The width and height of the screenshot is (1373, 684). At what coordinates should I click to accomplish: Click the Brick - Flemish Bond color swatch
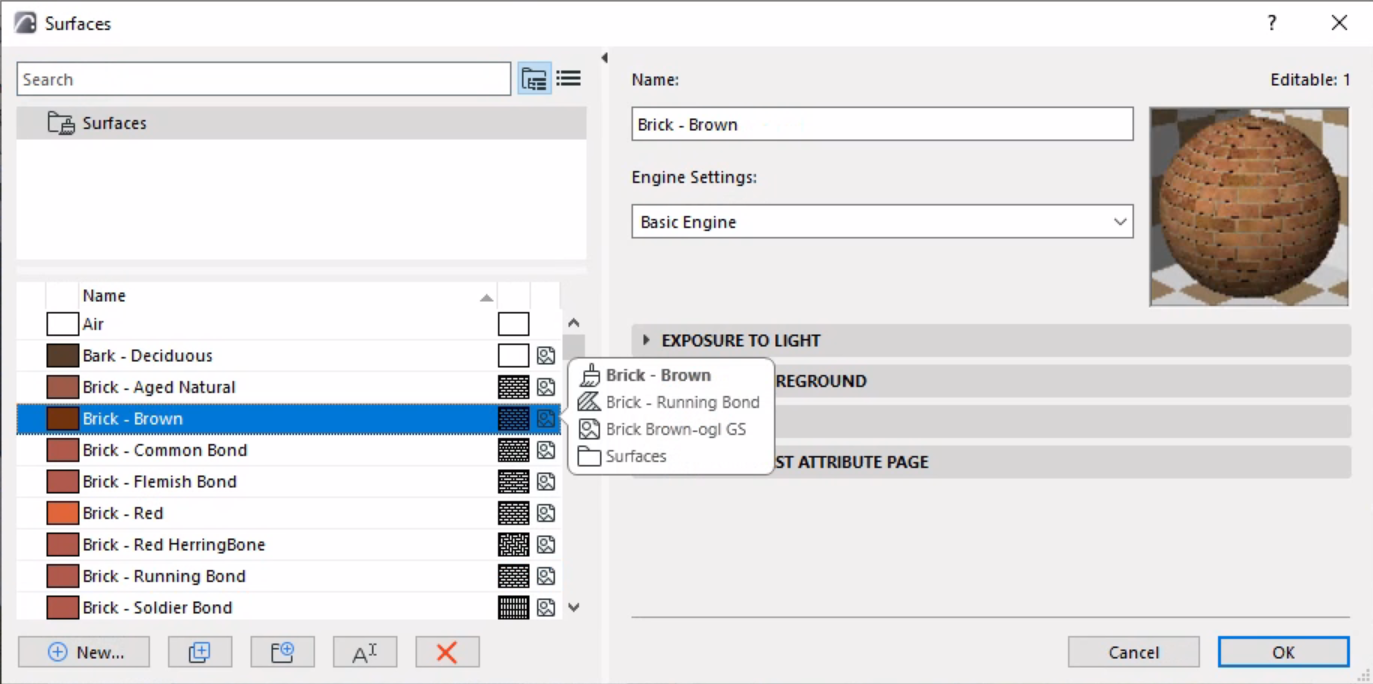click(x=62, y=481)
